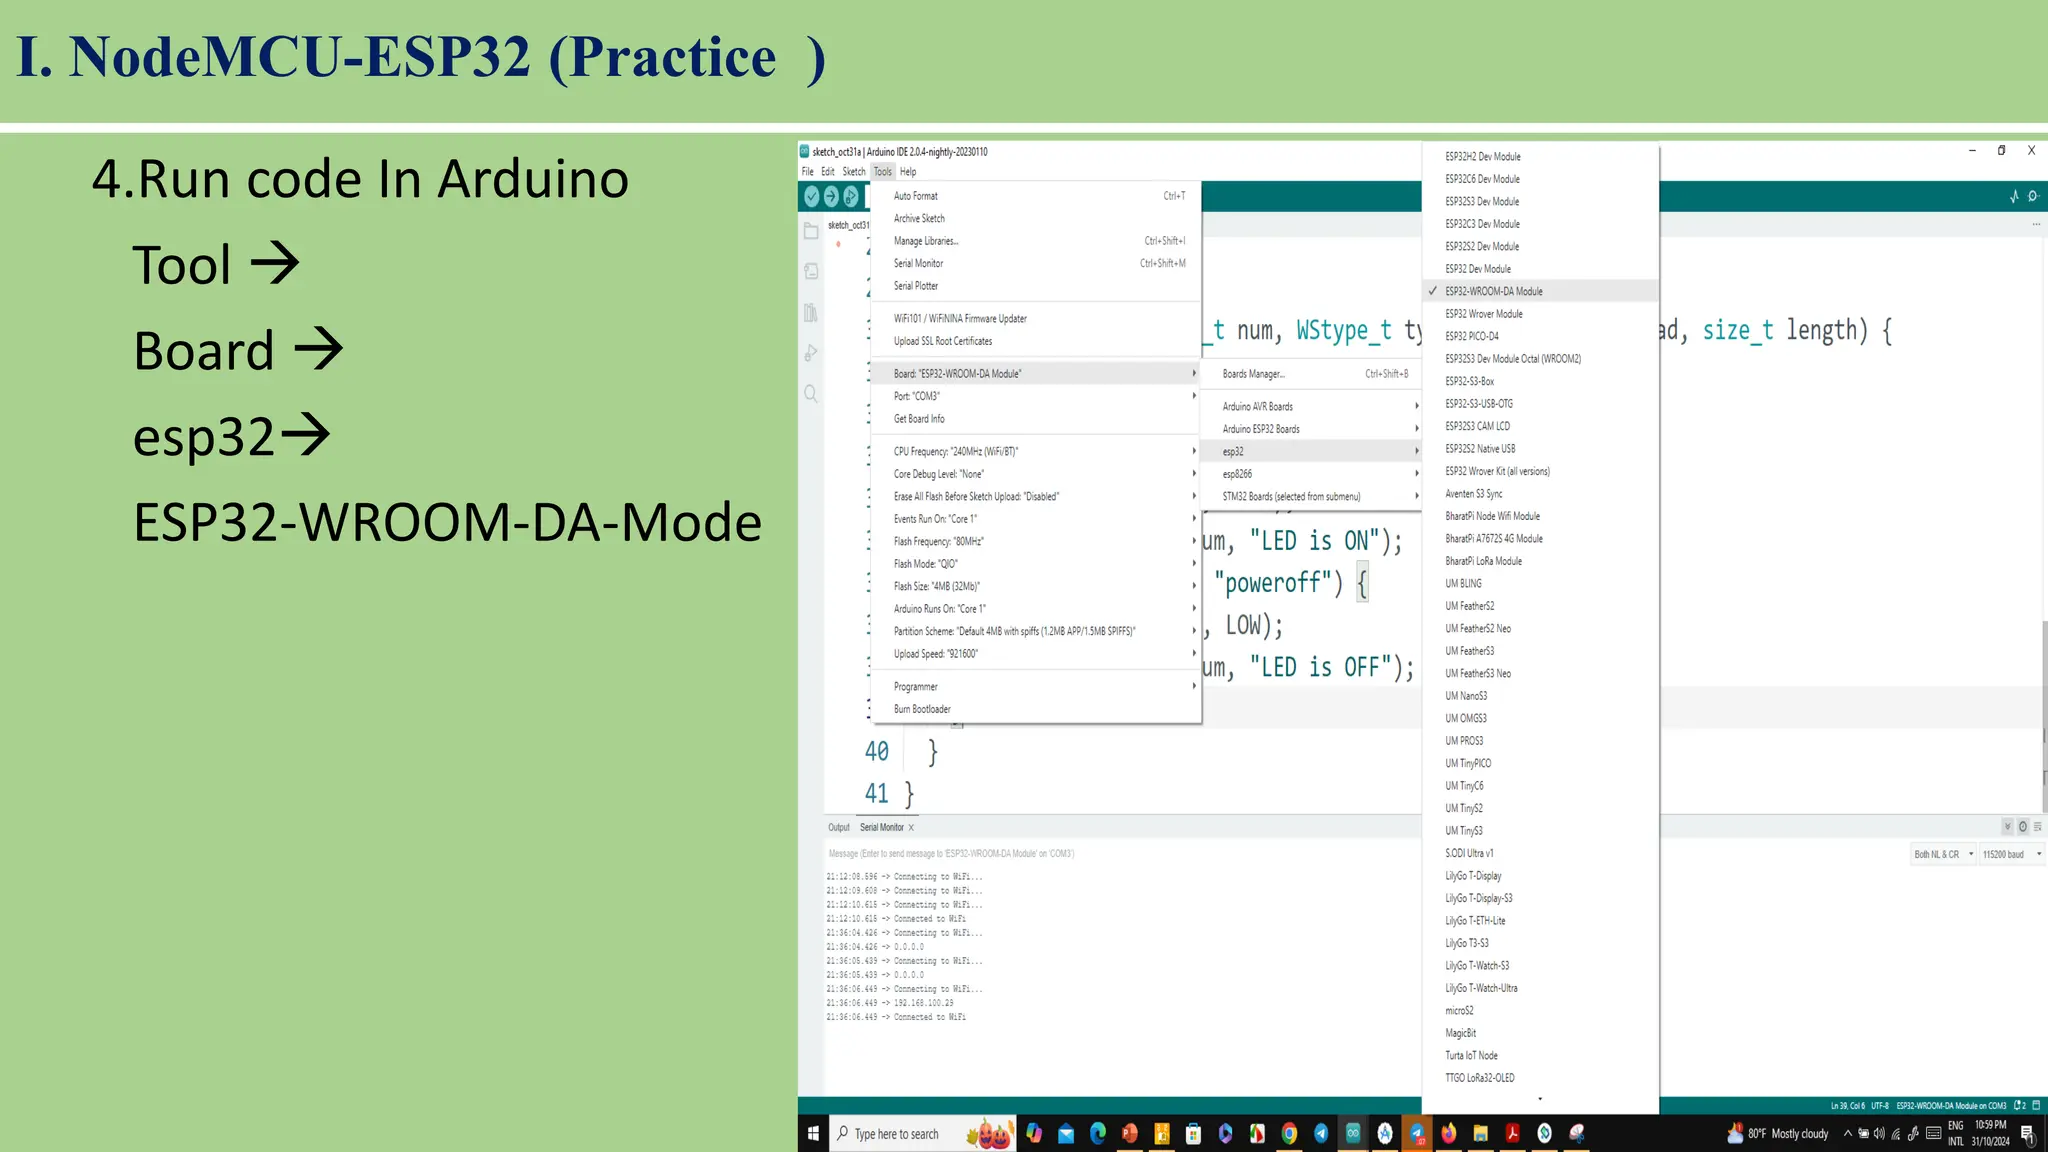2048x1152 pixels.
Task: Click Boards Manager... in the submenu
Action: click(1311, 374)
